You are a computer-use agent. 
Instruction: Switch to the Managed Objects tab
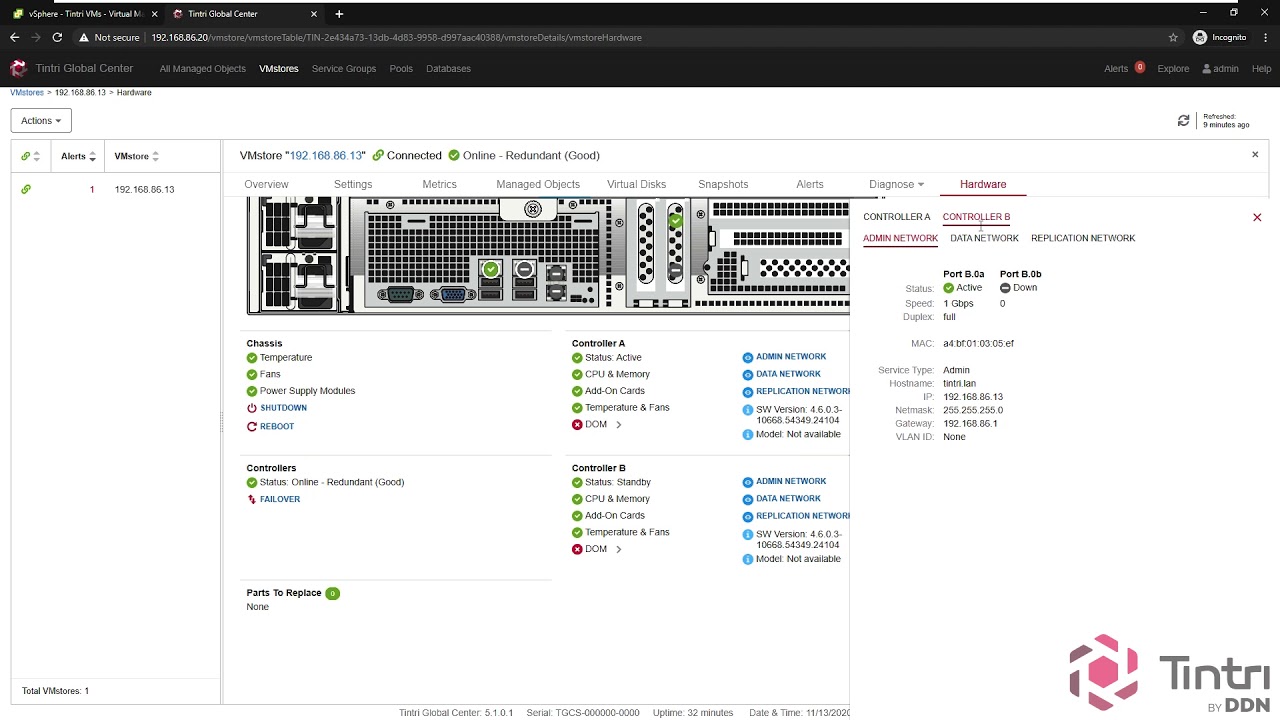tap(538, 184)
